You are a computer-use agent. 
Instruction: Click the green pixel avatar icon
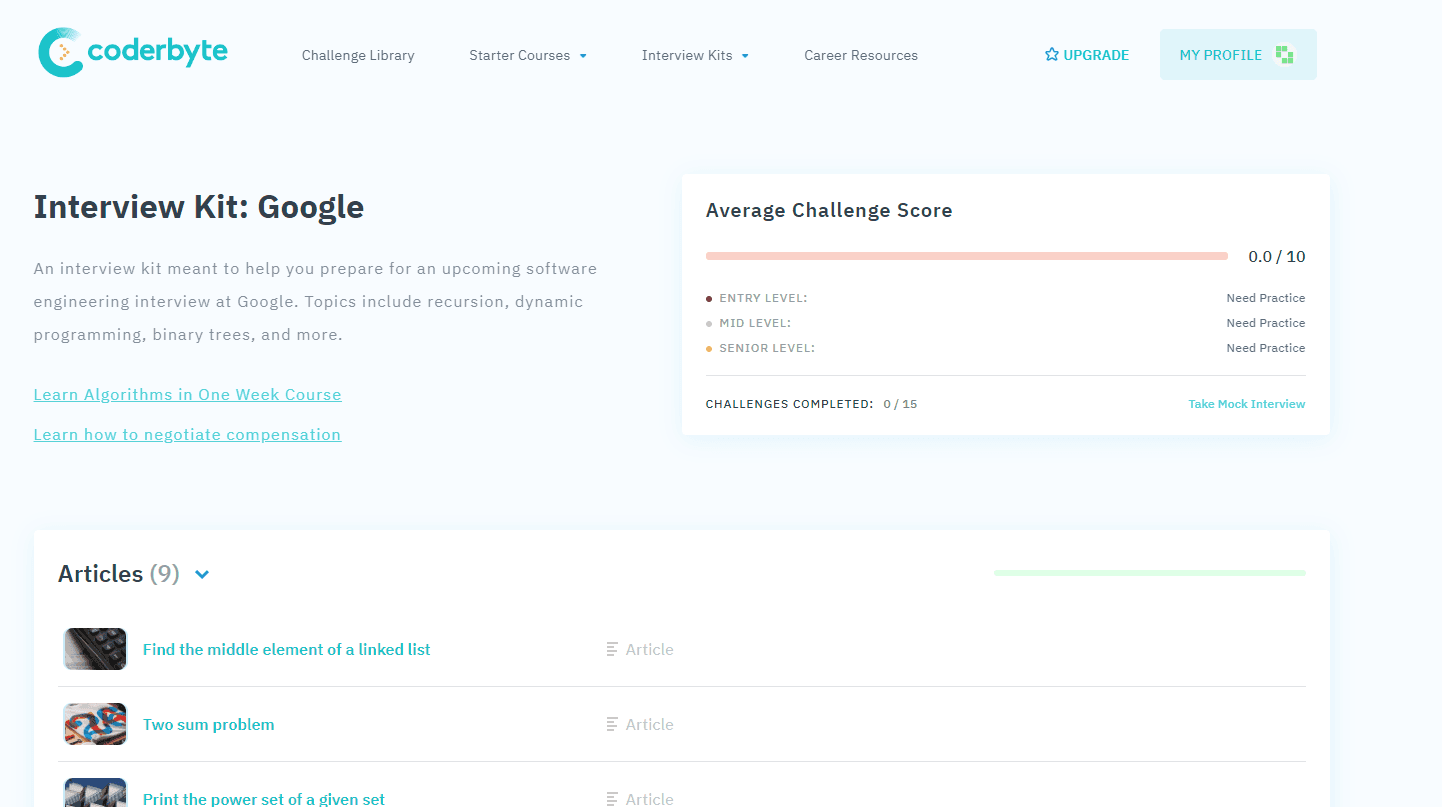pyautogui.click(x=1285, y=55)
